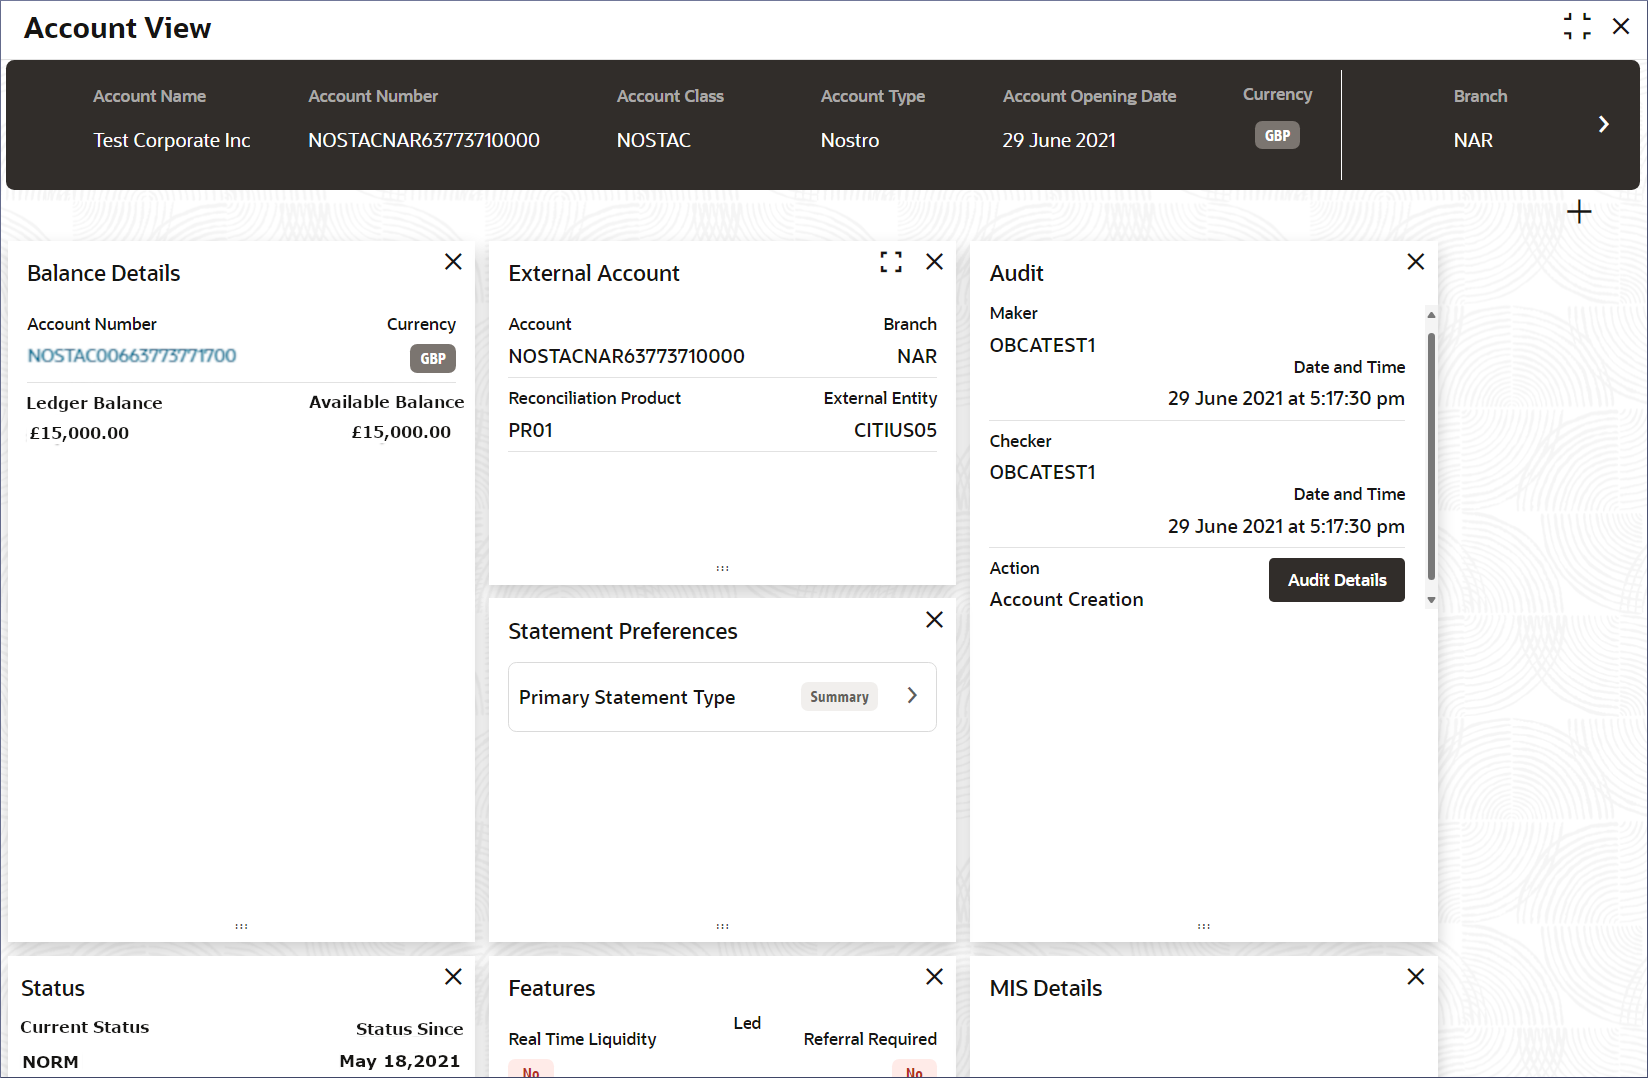
Task: Click Balance Details resize handle dots
Action: click(x=241, y=927)
